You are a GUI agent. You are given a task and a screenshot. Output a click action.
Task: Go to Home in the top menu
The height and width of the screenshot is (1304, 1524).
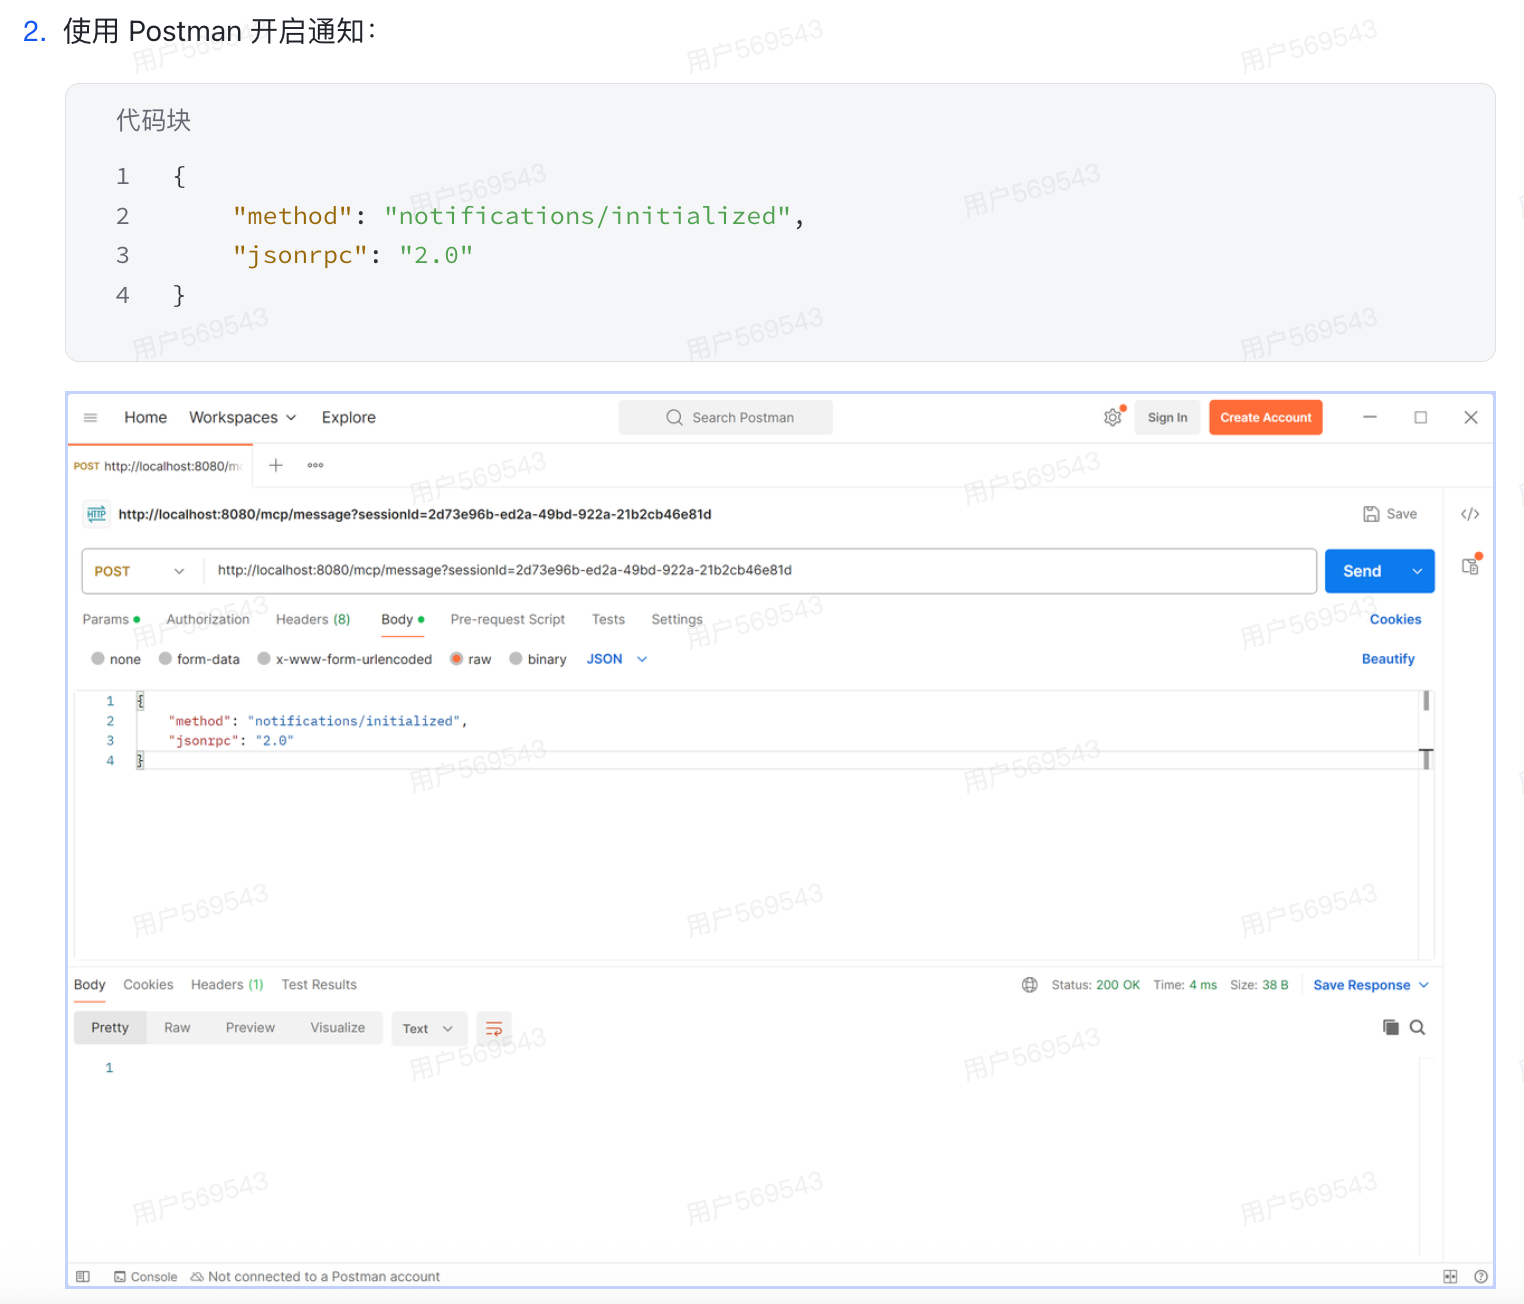click(x=146, y=418)
